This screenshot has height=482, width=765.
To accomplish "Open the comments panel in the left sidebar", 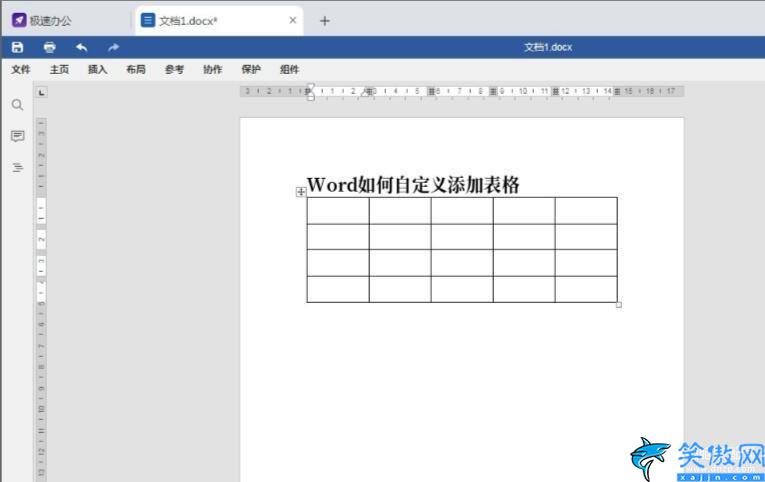I will pyautogui.click(x=18, y=136).
